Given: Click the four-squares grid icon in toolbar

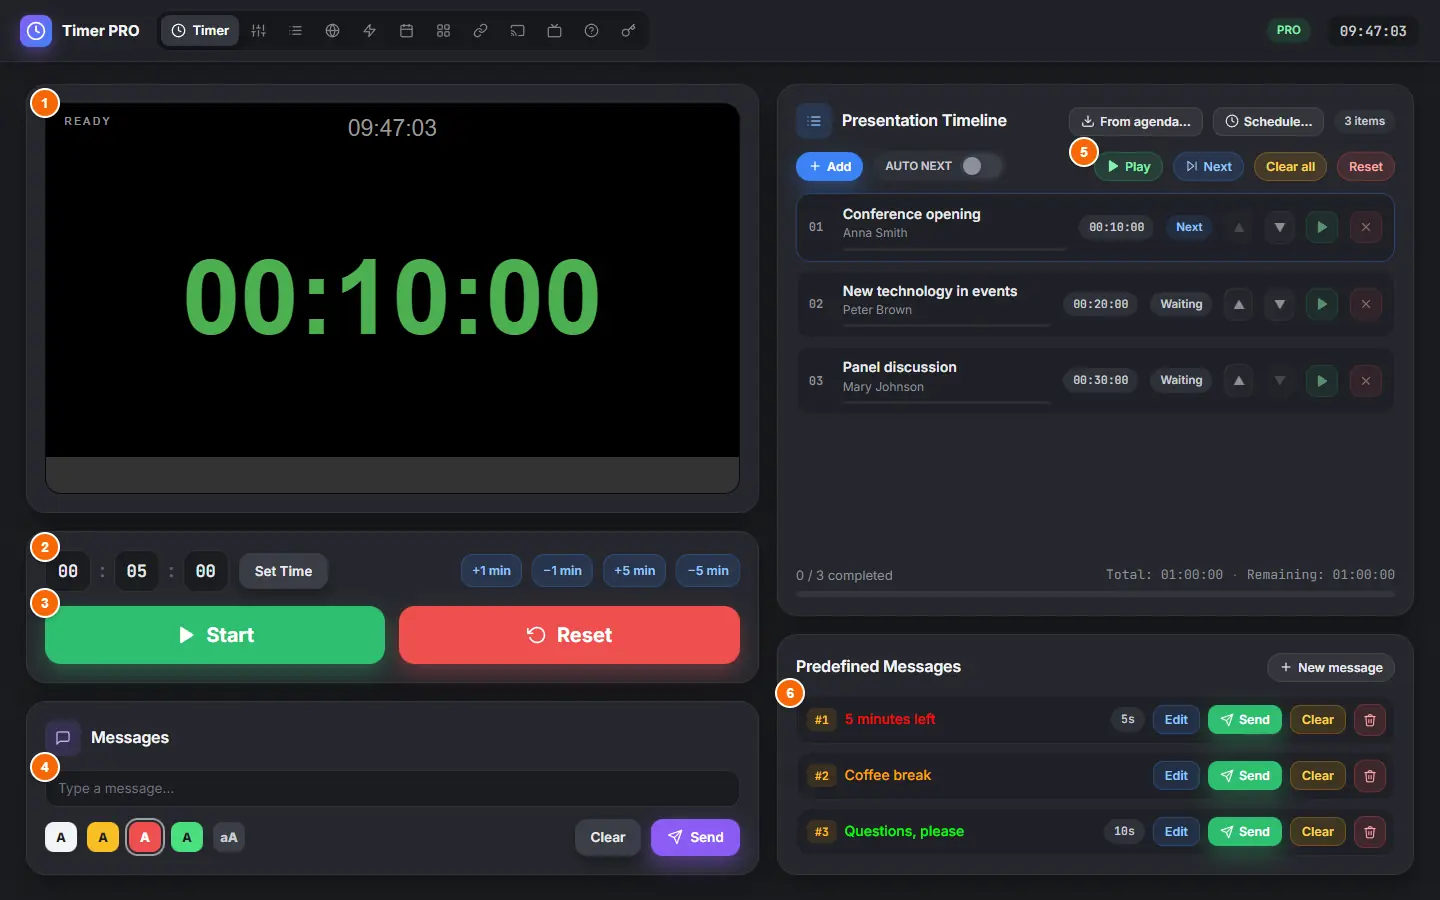Looking at the screenshot, I should click(444, 31).
